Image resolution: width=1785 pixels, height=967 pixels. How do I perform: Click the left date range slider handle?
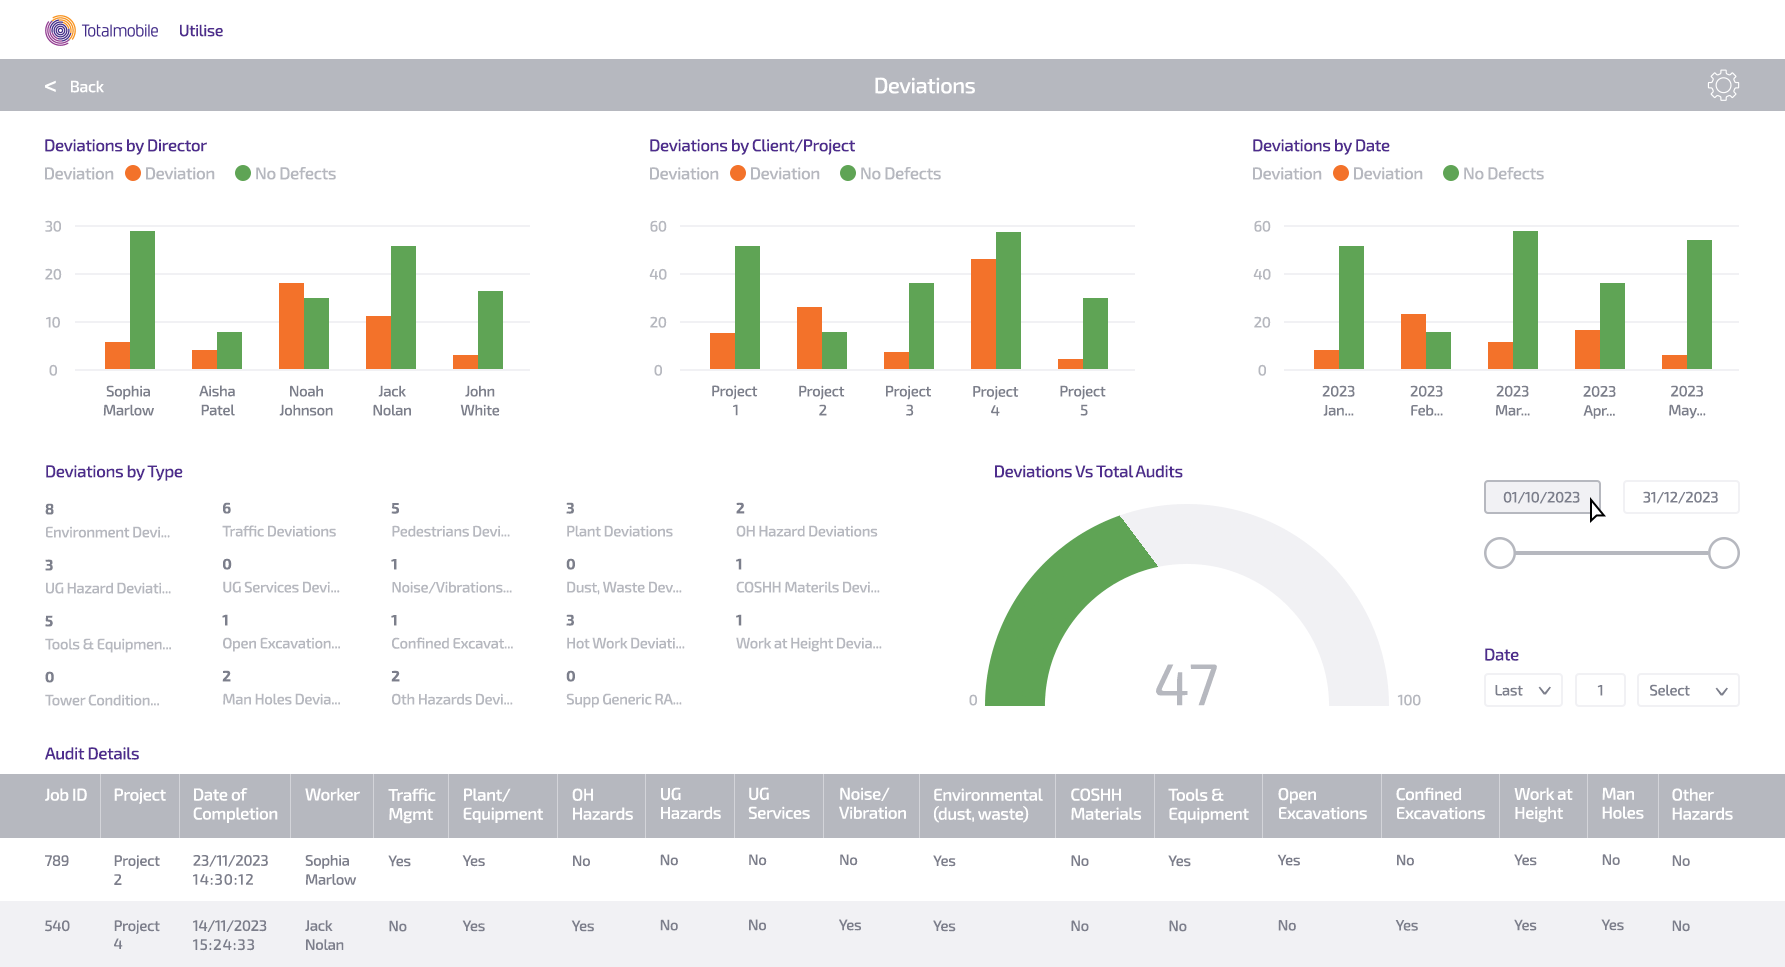click(x=1500, y=553)
